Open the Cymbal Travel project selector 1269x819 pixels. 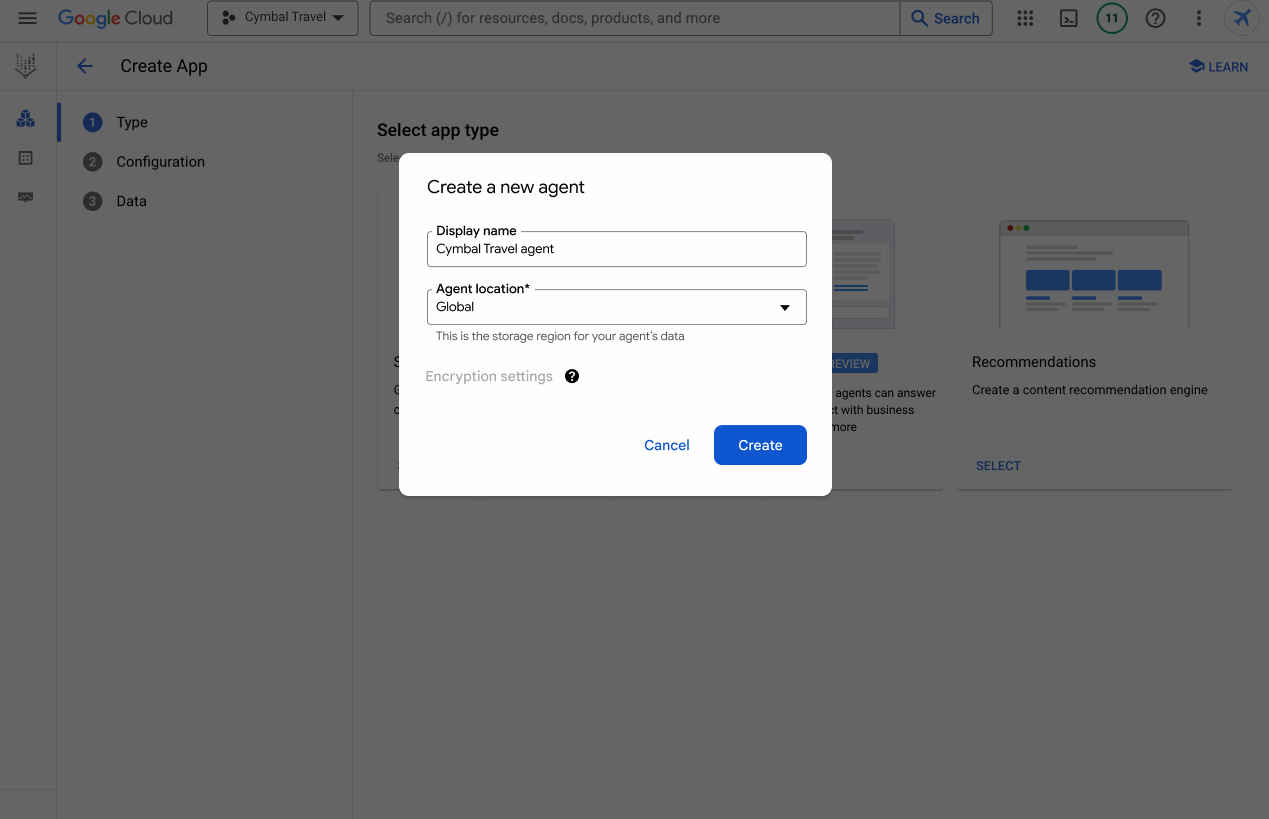click(283, 18)
